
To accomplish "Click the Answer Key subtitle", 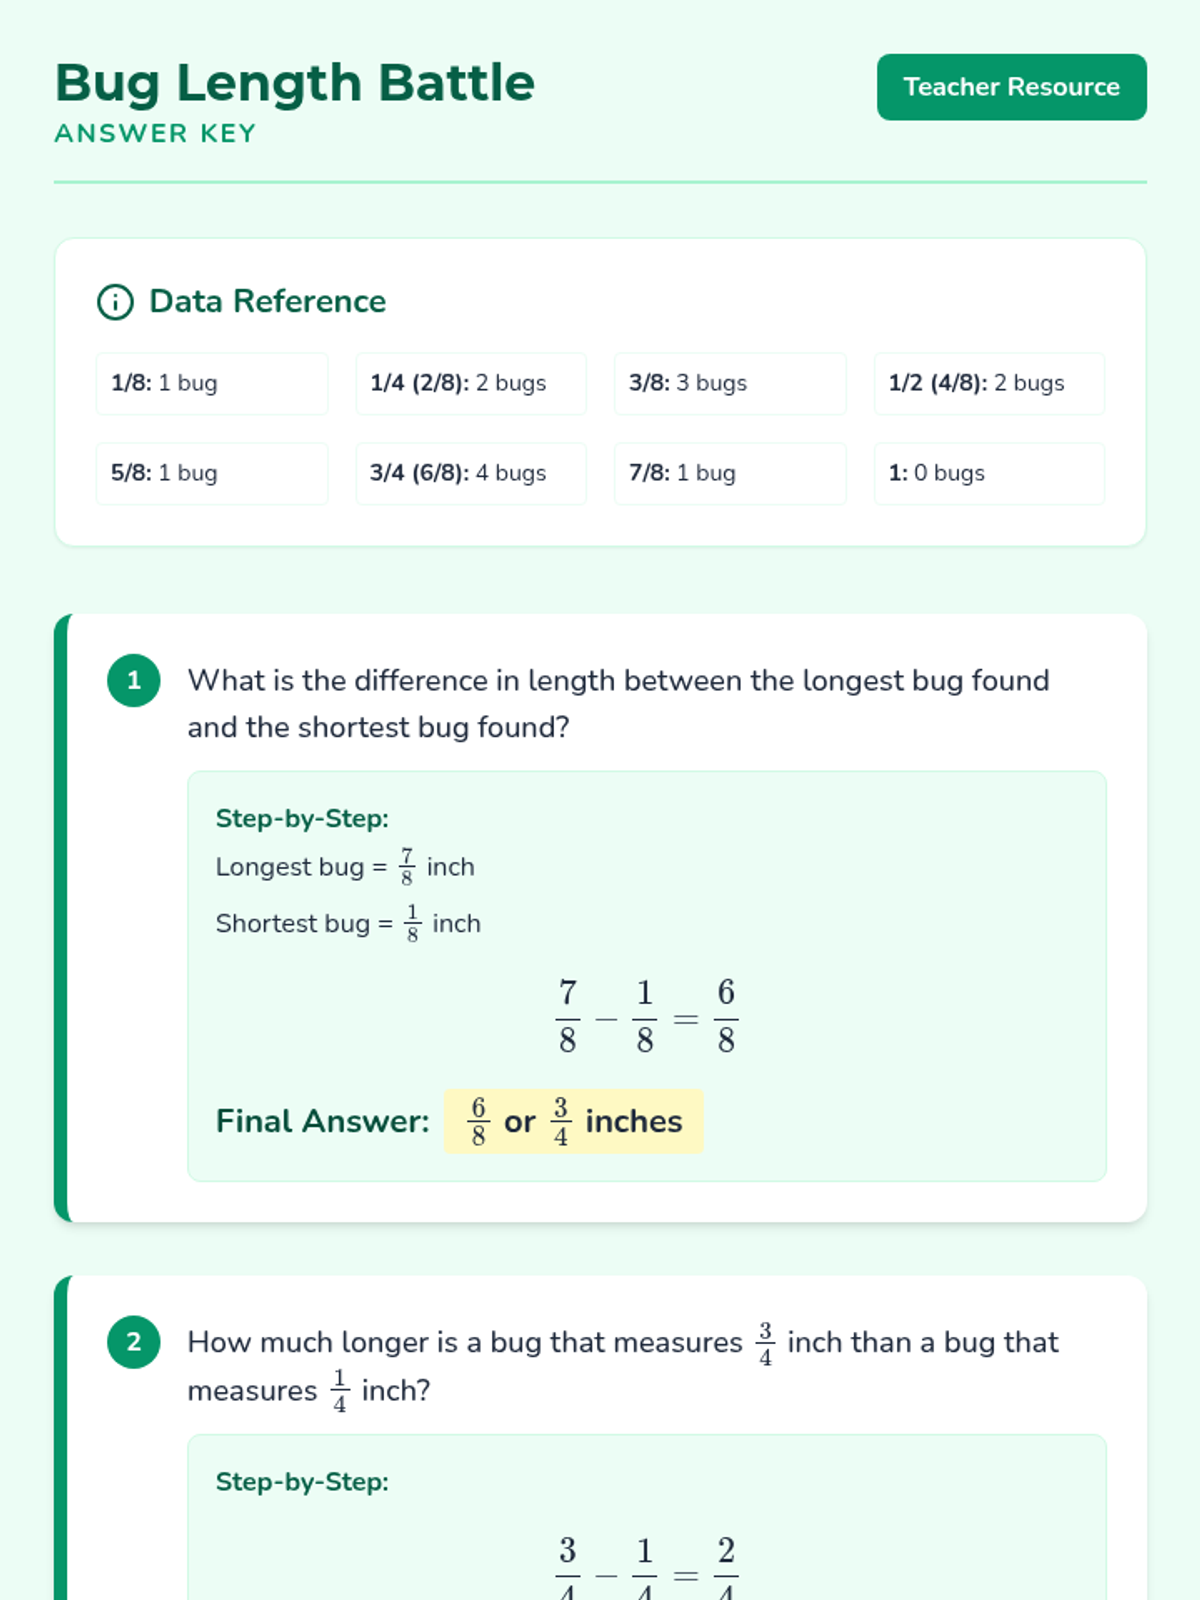I will pyautogui.click(x=155, y=133).
